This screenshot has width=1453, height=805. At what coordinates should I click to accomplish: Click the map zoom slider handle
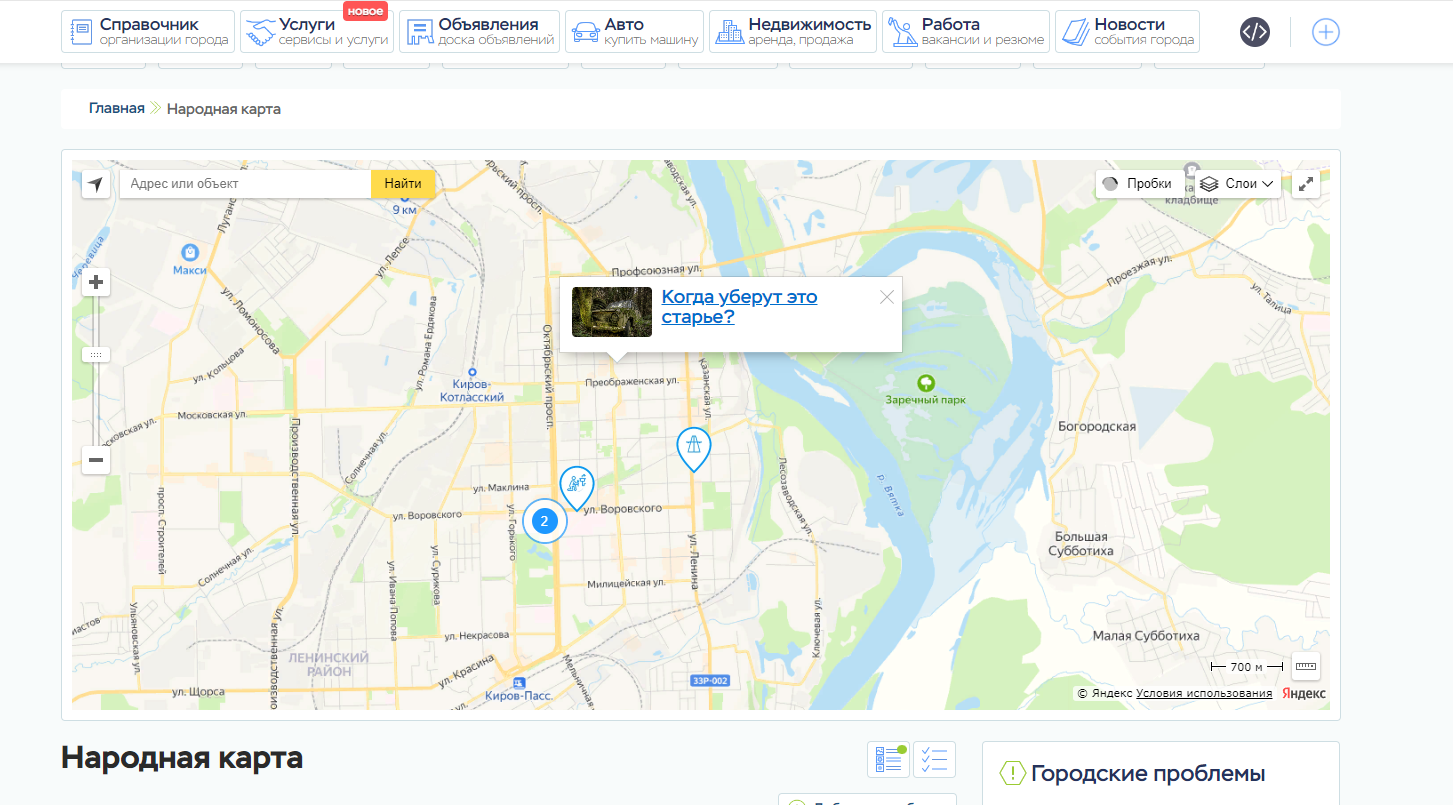tap(96, 355)
